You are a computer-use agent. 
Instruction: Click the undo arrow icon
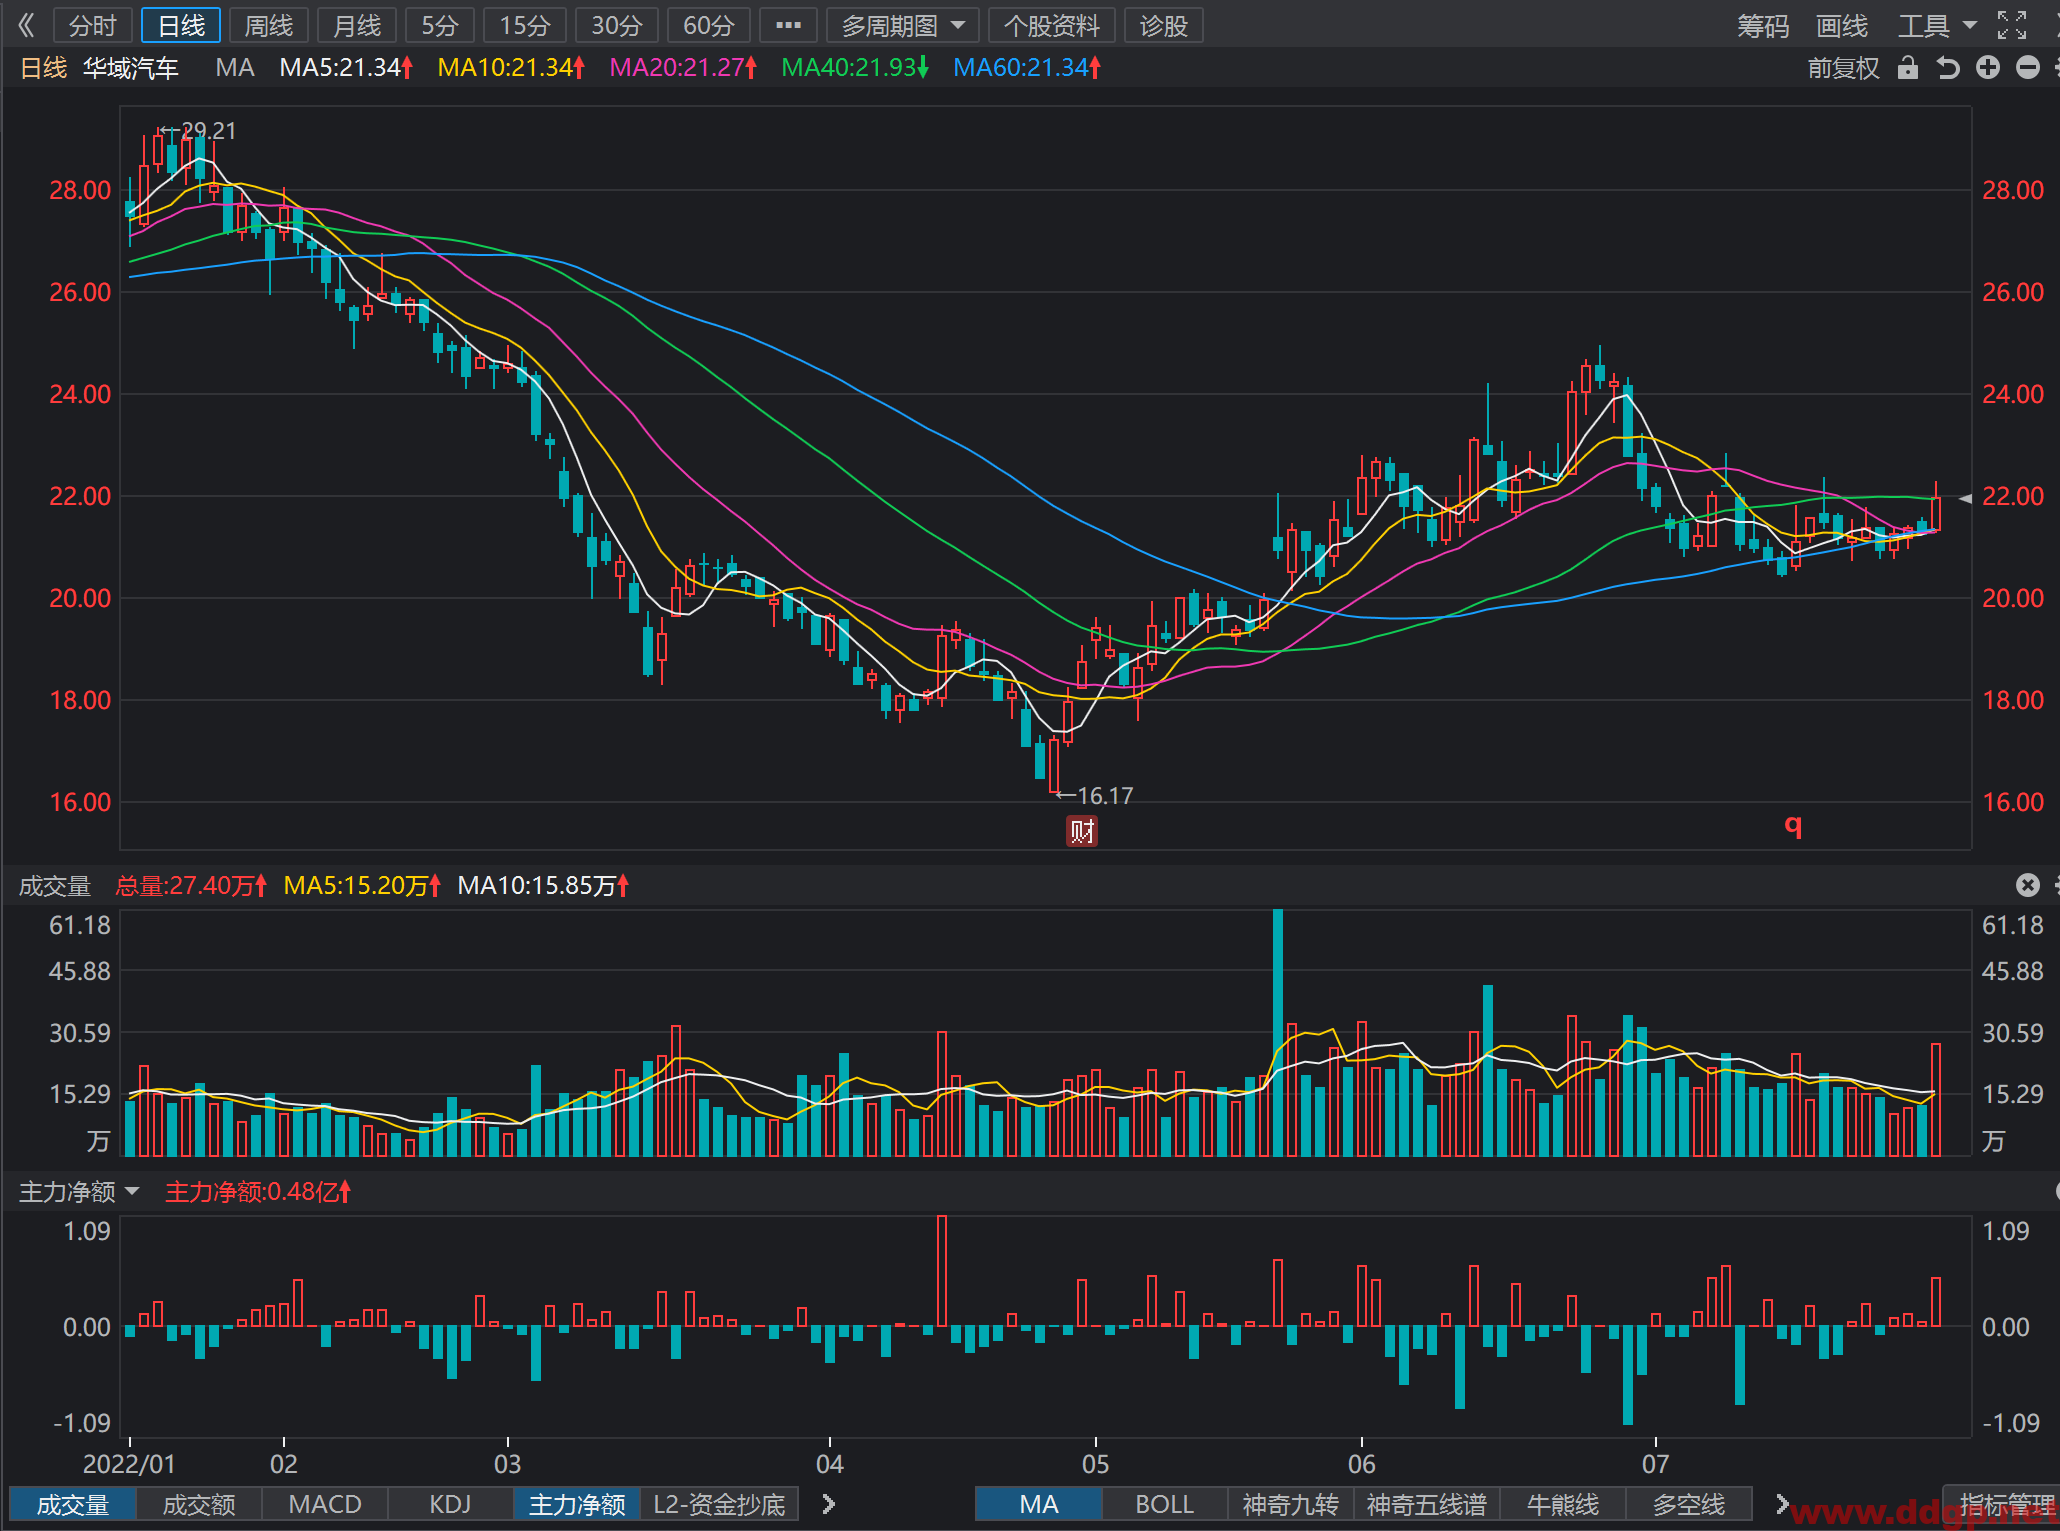pyautogui.click(x=1948, y=68)
